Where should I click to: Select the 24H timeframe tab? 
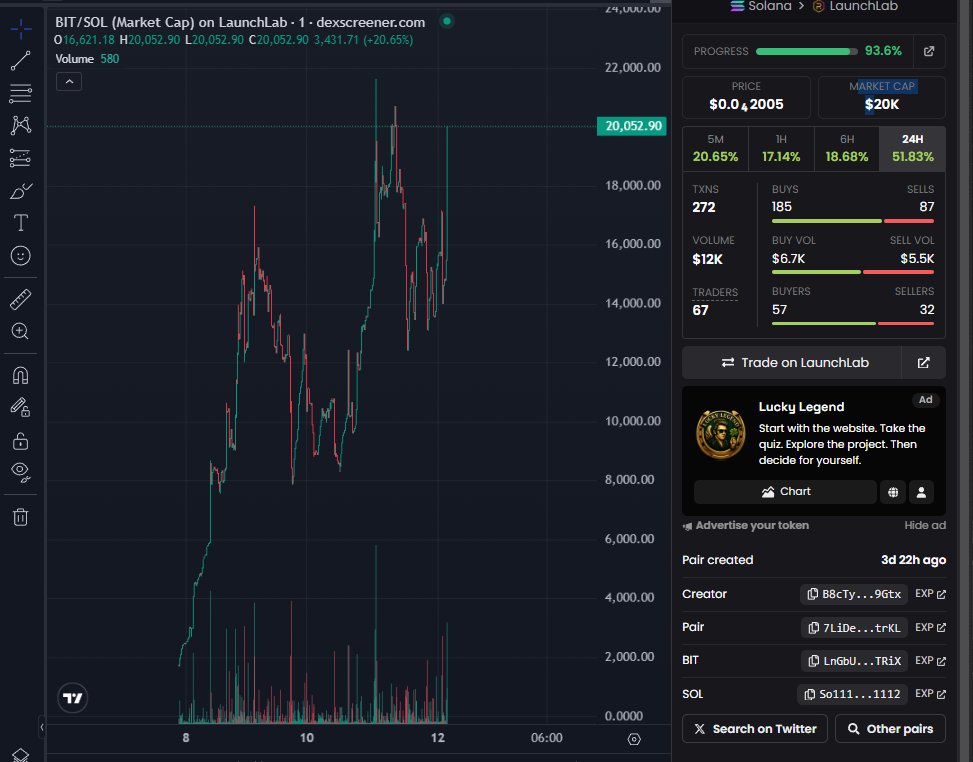tap(912, 148)
